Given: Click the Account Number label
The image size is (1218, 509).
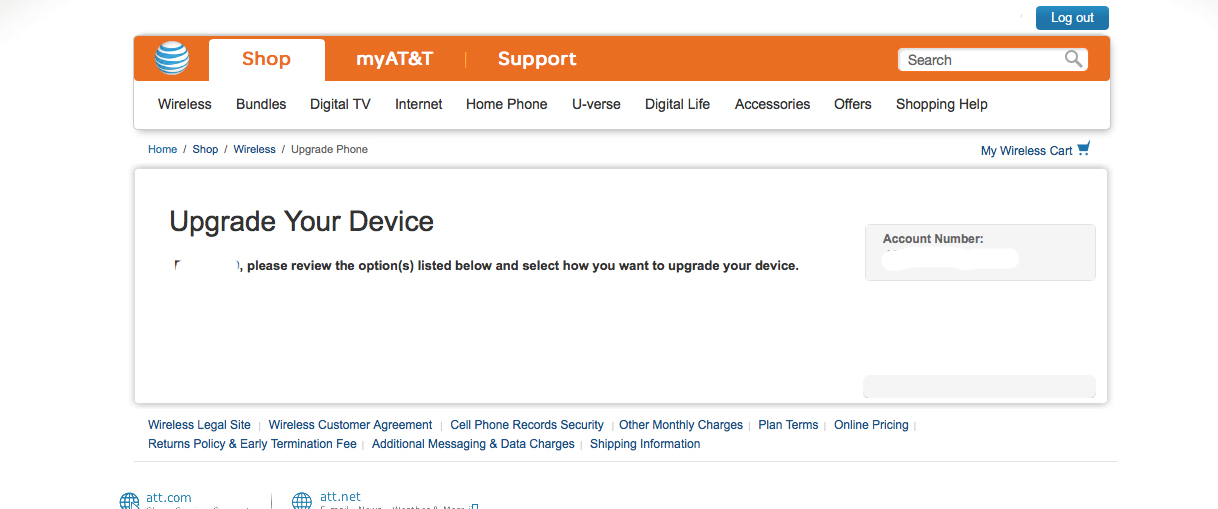Looking at the screenshot, I should click(933, 239).
